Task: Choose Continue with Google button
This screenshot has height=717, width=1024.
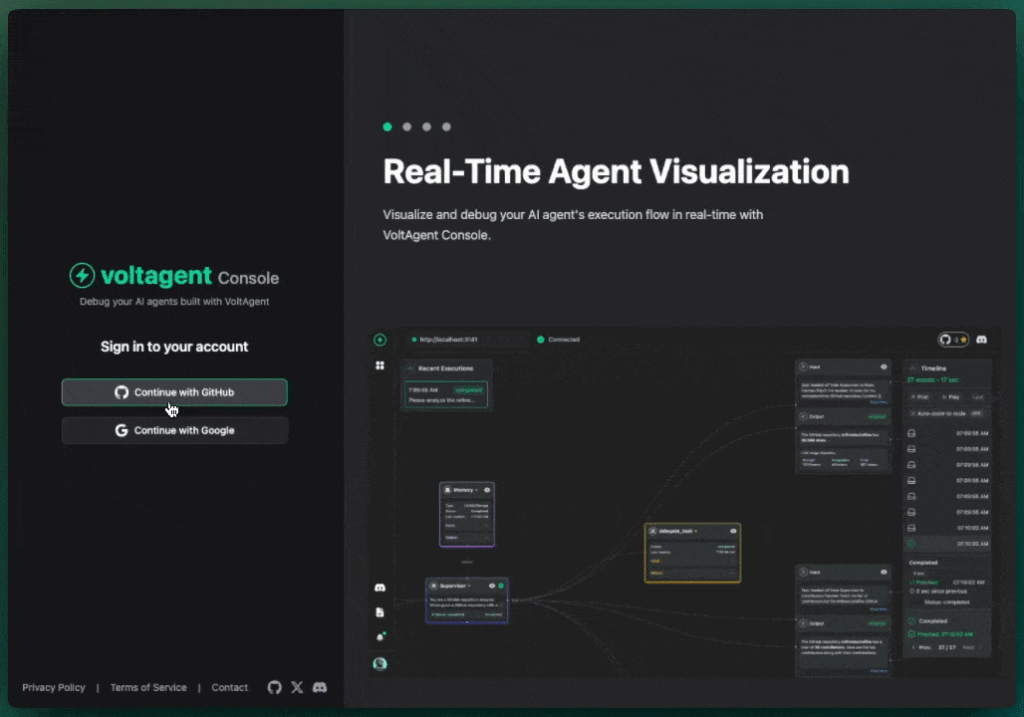Action: coord(175,430)
